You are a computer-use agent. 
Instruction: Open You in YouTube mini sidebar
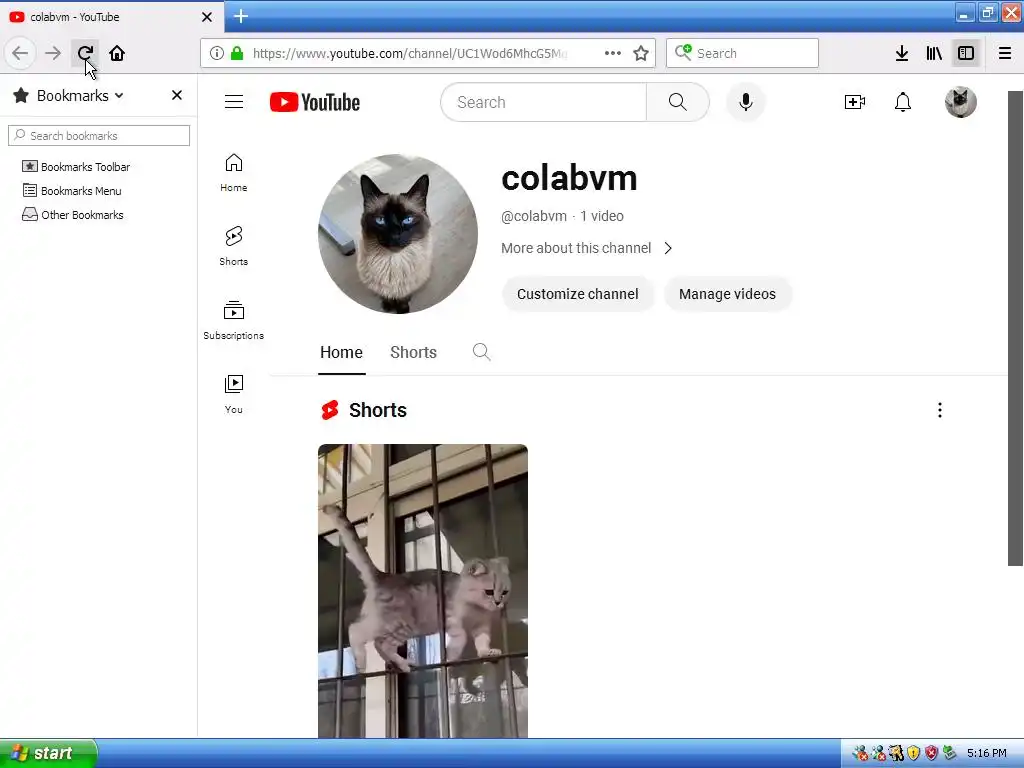coord(234,394)
